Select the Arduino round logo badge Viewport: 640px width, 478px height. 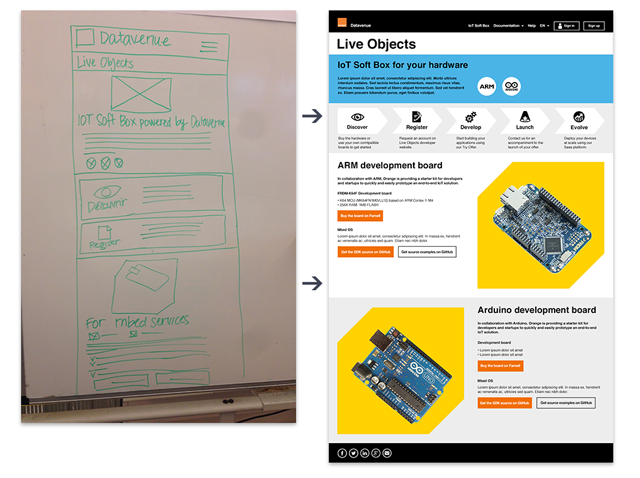coord(511,87)
